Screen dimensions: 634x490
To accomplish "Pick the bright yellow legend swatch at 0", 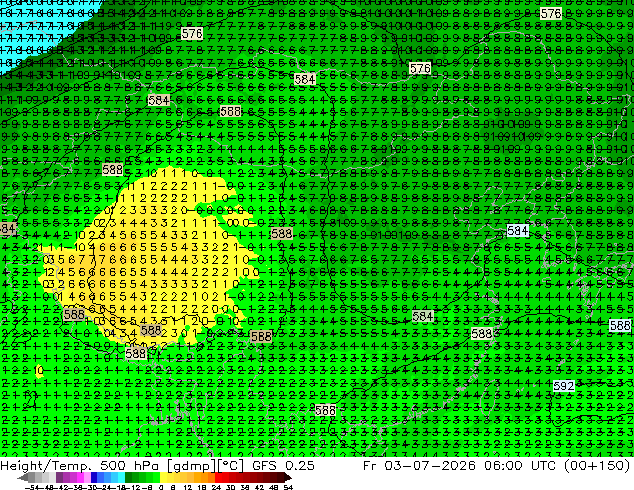I will click(163, 478).
